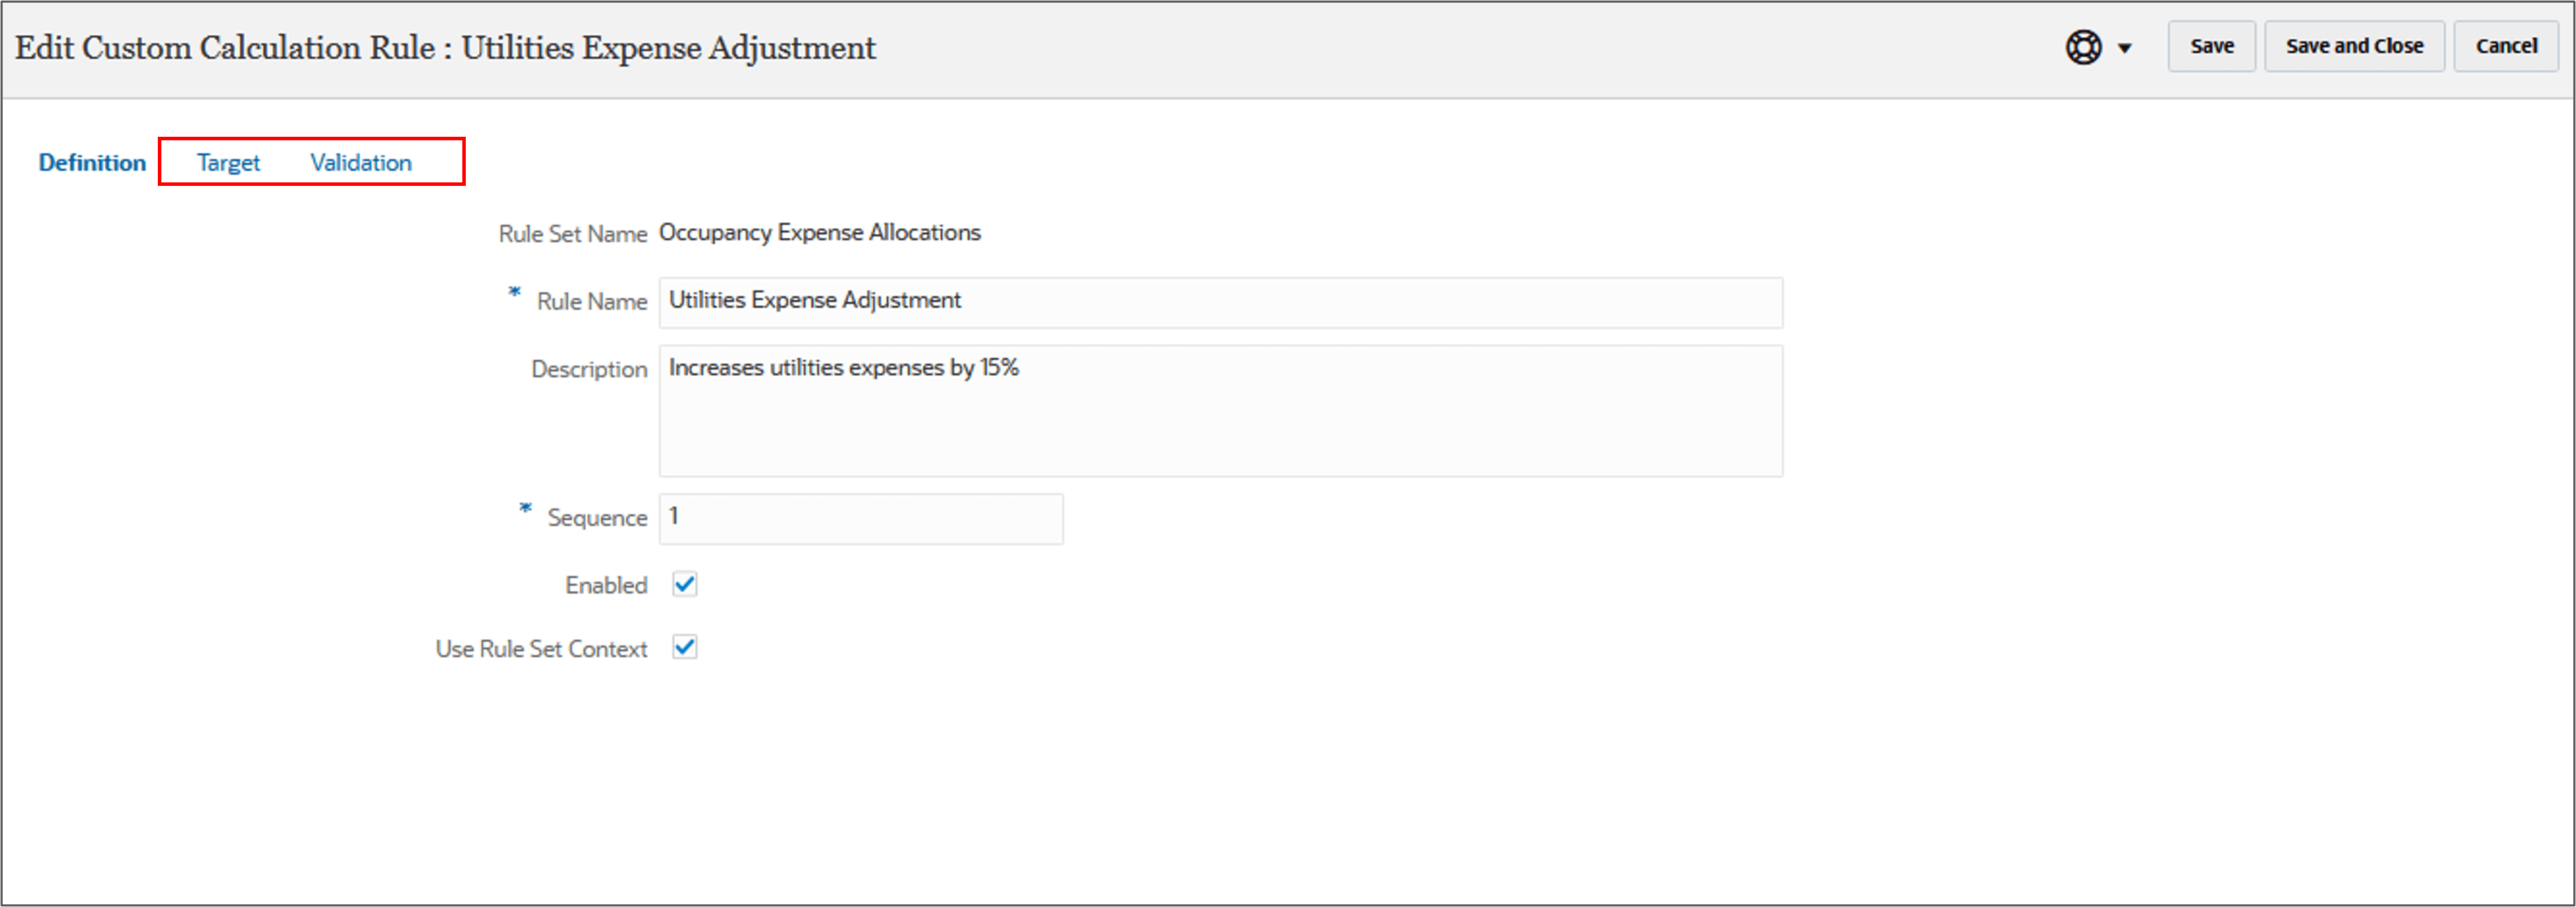Click the Use Rule Set Context label

point(541,649)
